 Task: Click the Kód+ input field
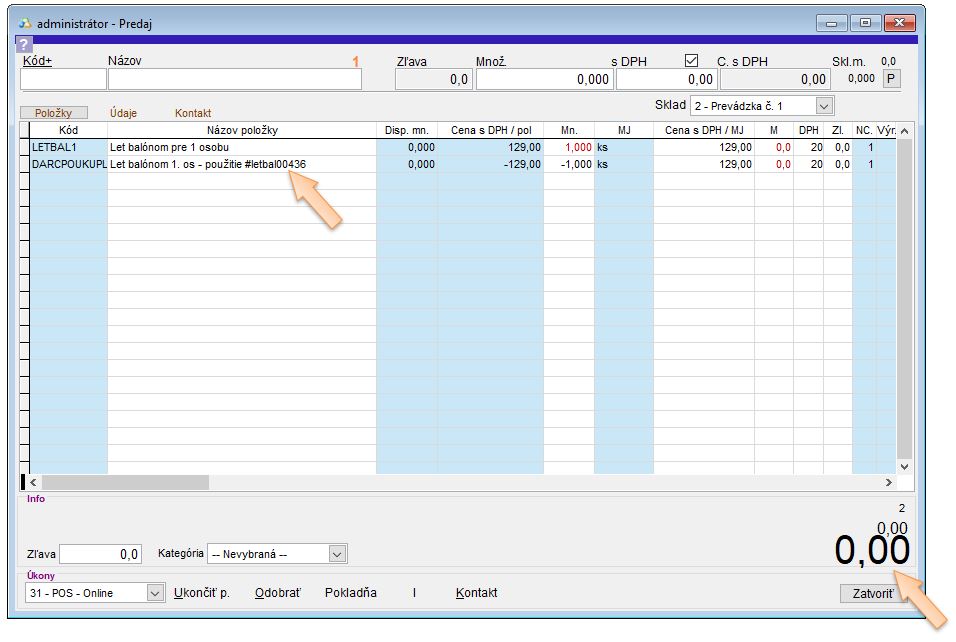tap(63, 80)
